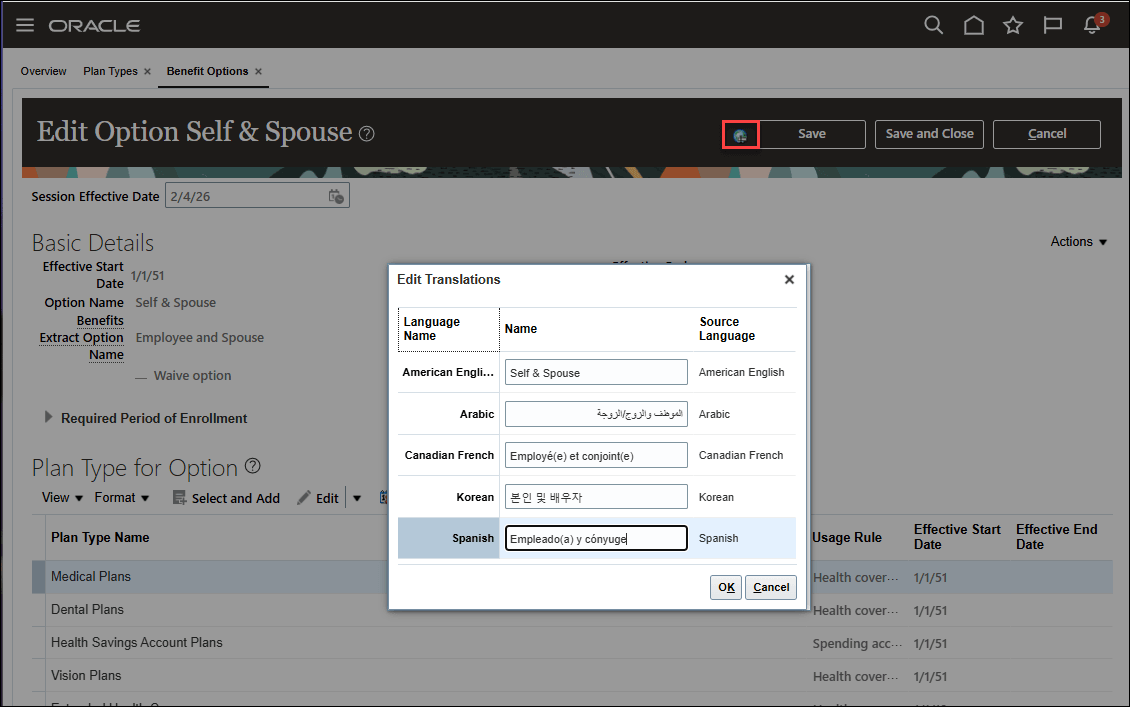Open the Actions dropdown menu
1130x707 pixels.
click(x=1078, y=241)
